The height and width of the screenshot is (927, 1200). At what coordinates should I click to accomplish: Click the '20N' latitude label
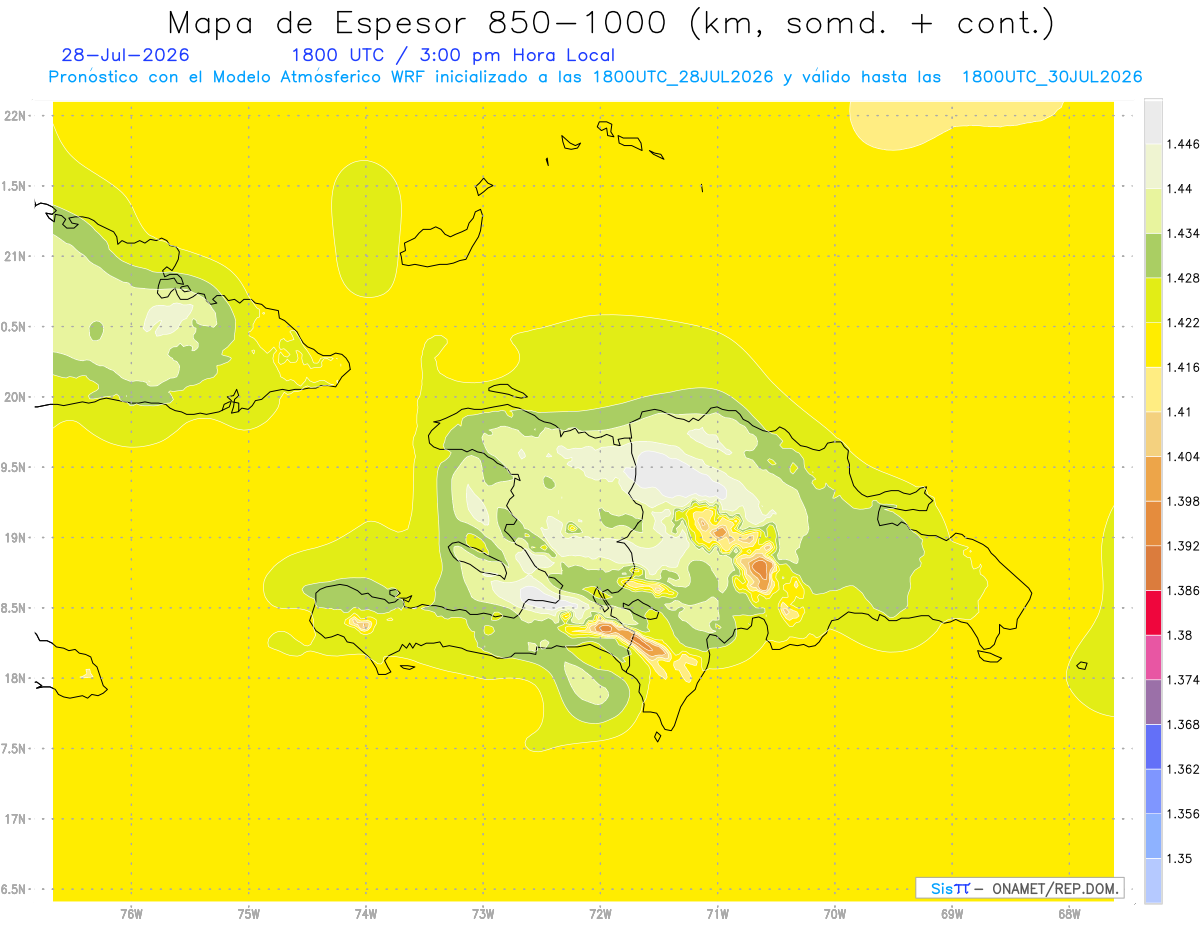(x=14, y=397)
